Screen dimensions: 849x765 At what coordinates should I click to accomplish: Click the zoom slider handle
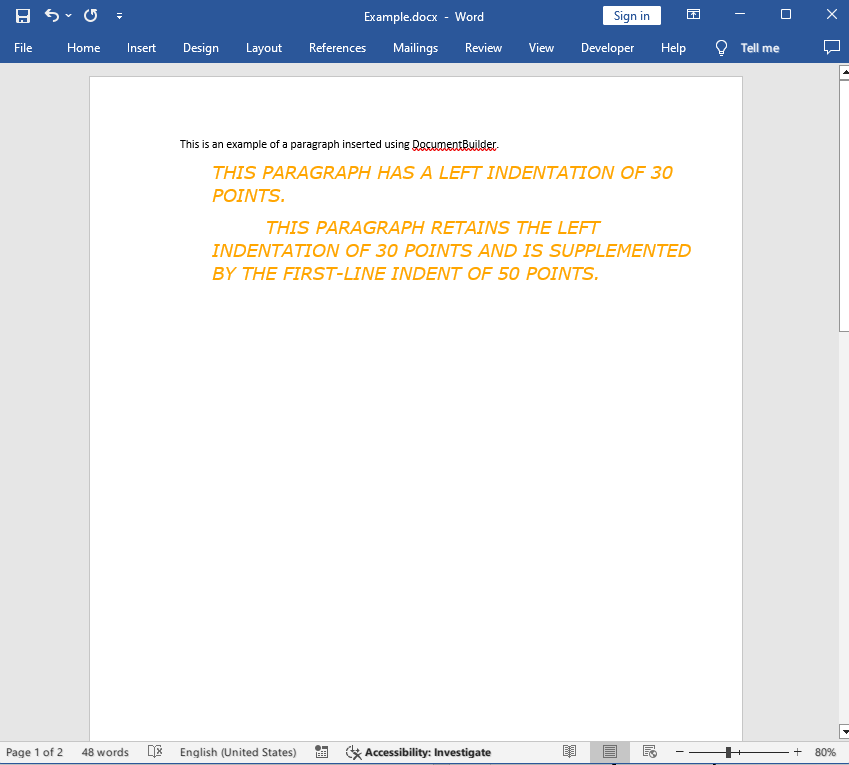[x=728, y=752]
